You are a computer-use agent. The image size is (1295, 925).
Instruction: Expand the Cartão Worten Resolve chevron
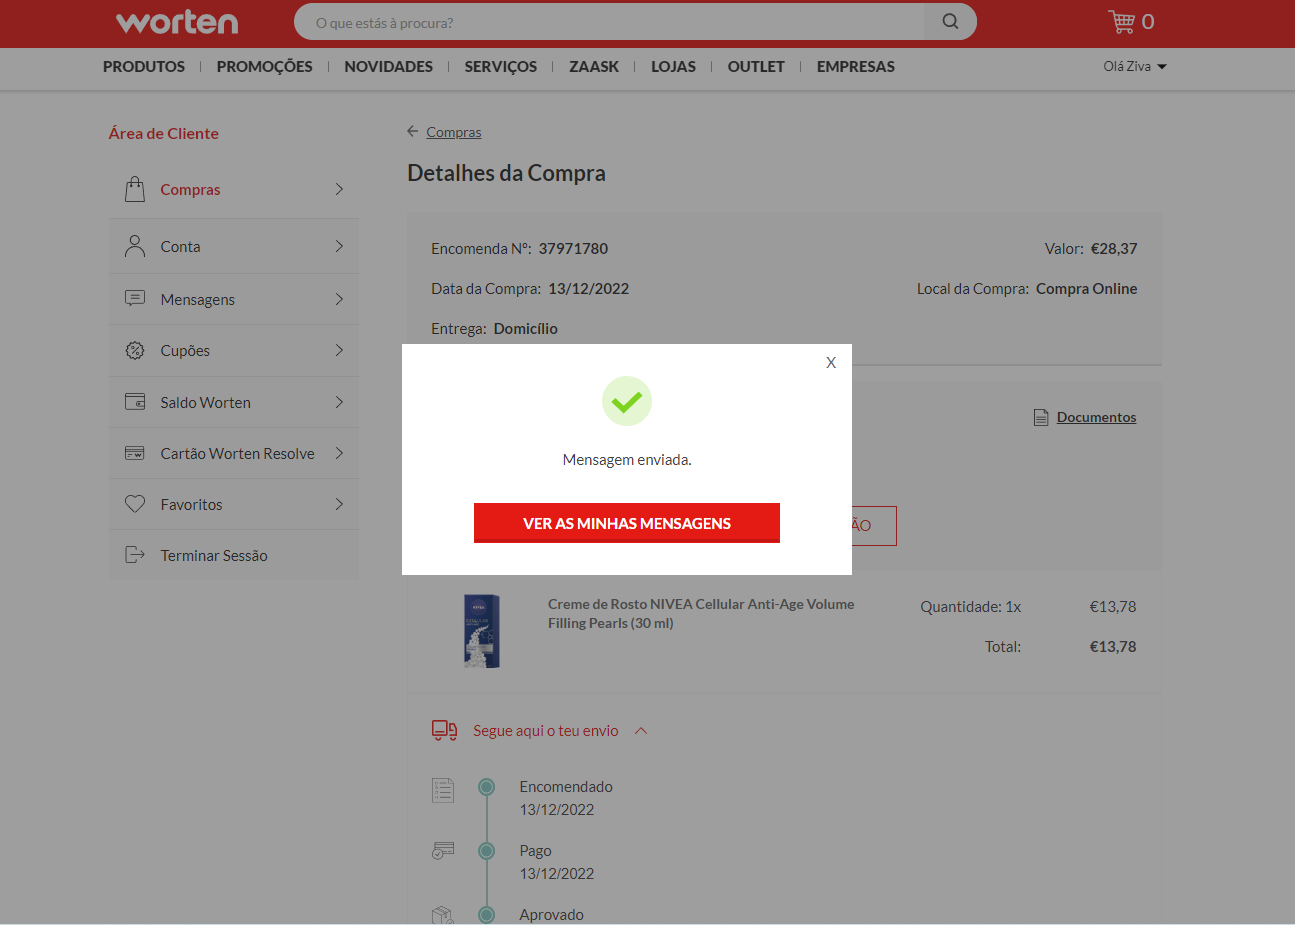339,453
